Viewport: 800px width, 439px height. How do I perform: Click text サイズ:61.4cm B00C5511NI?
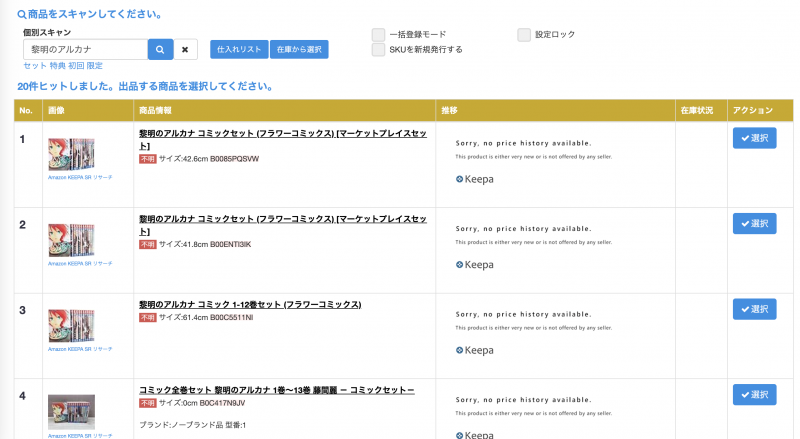[x=206, y=318]
